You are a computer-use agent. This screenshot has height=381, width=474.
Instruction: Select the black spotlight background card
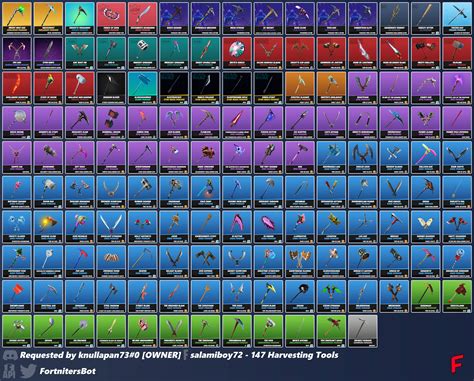pos(111,88)
